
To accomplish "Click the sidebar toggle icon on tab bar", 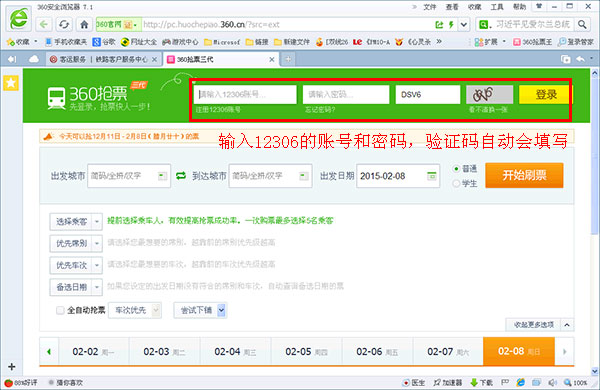I will (x=12, y=59).
